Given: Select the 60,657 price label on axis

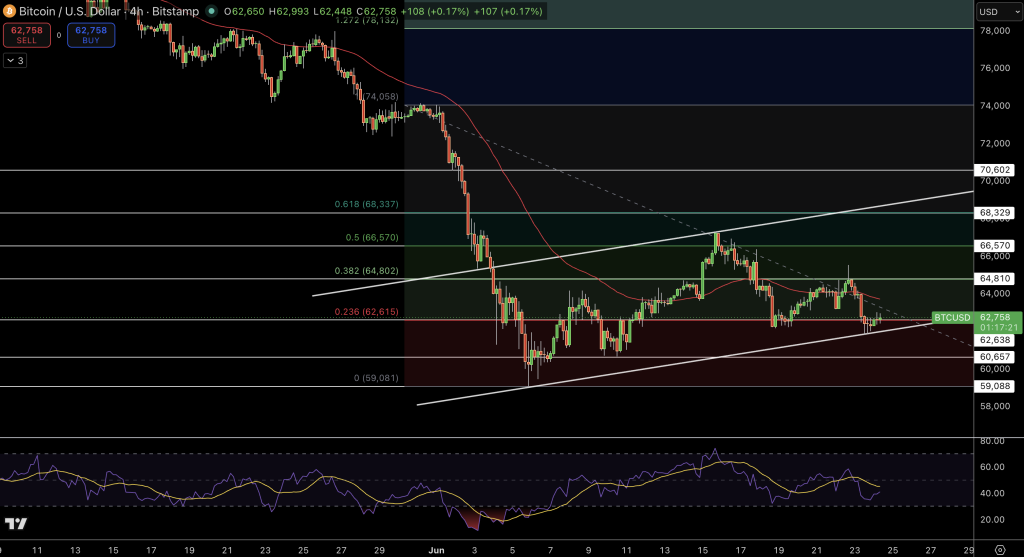Looking at the screenshot, I should (x=995, y=357).
